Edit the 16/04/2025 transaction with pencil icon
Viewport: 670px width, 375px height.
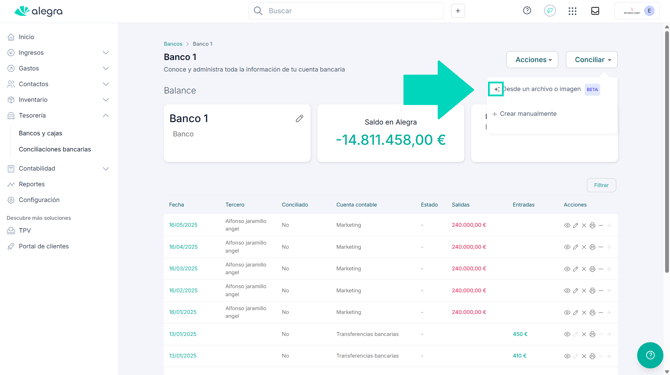(576, 247)
